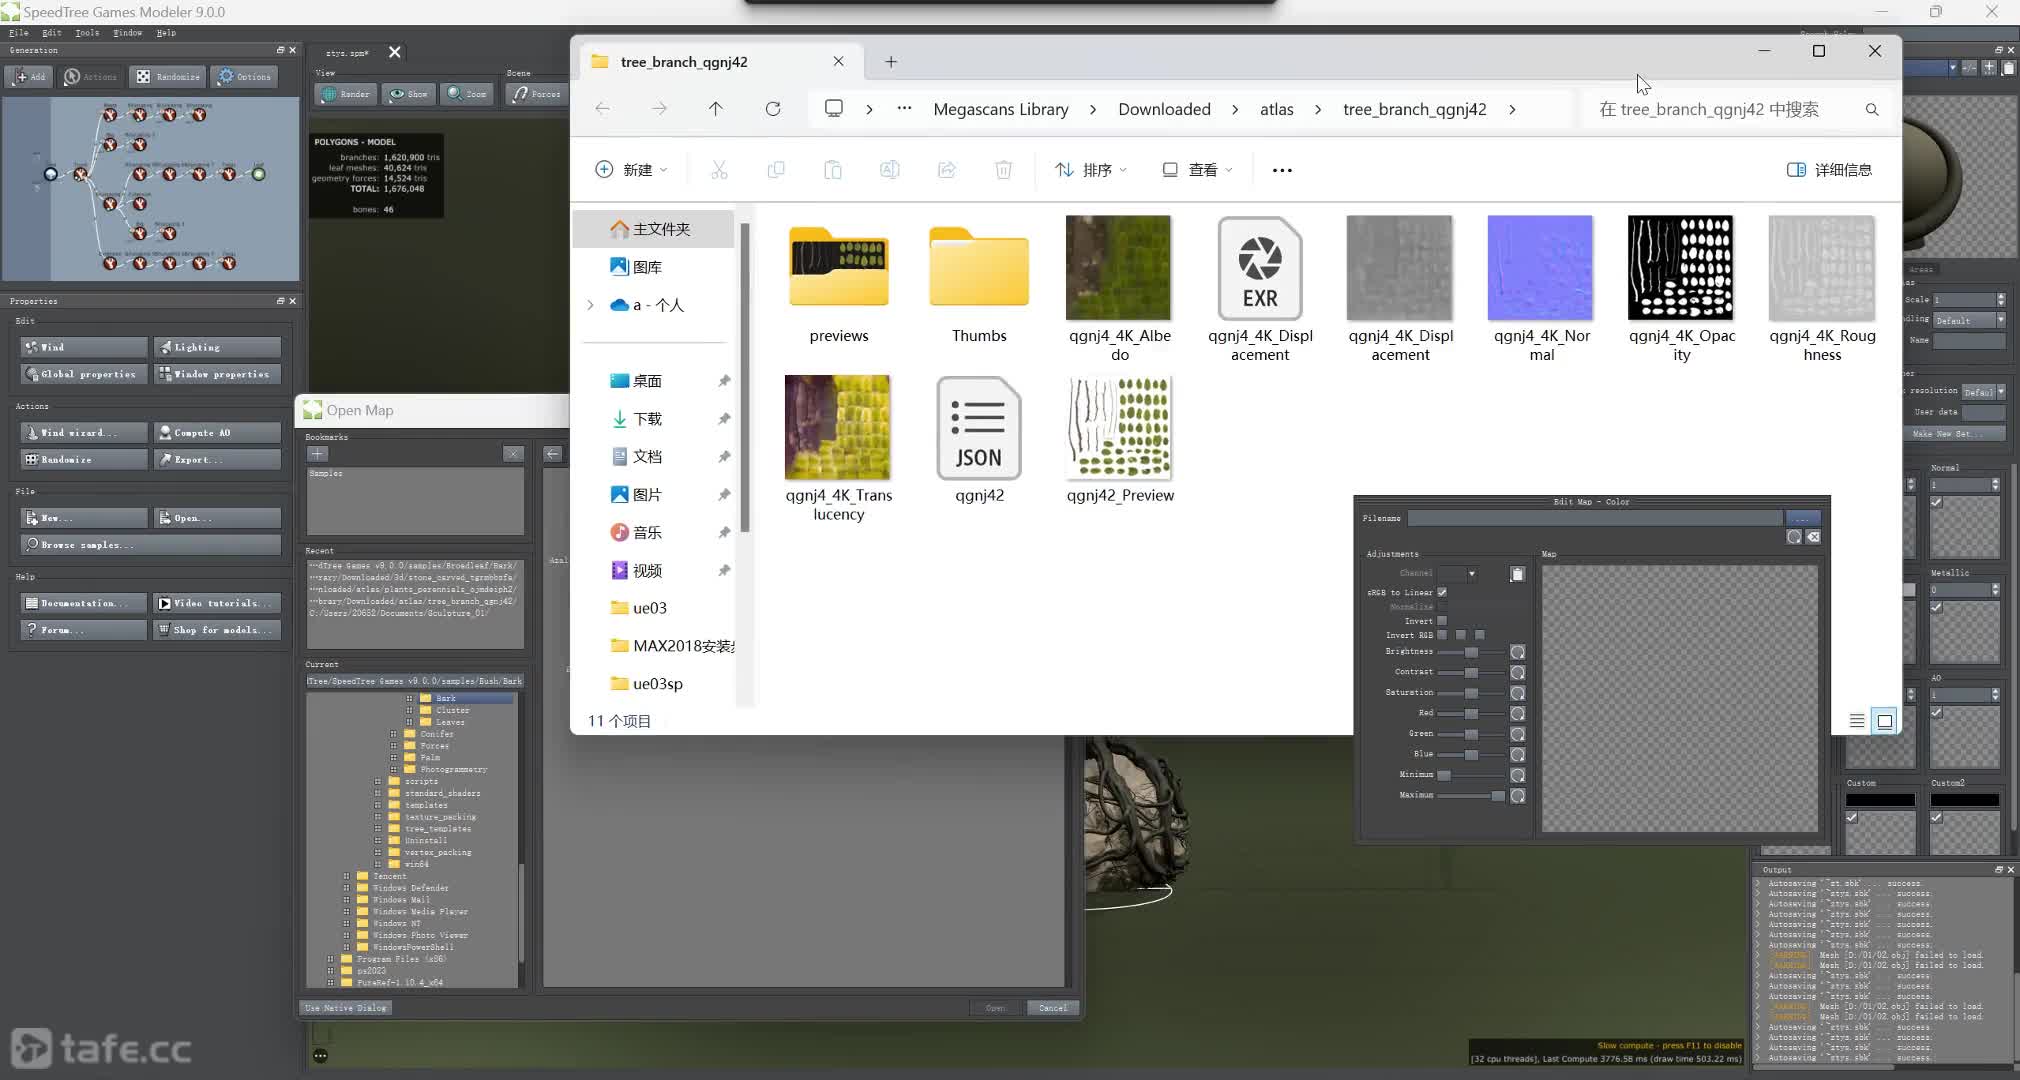The width and height of the screenshot is (2020, 1080).
Task: Click 详细信息 details pane button
Action: coord(1829,170)
